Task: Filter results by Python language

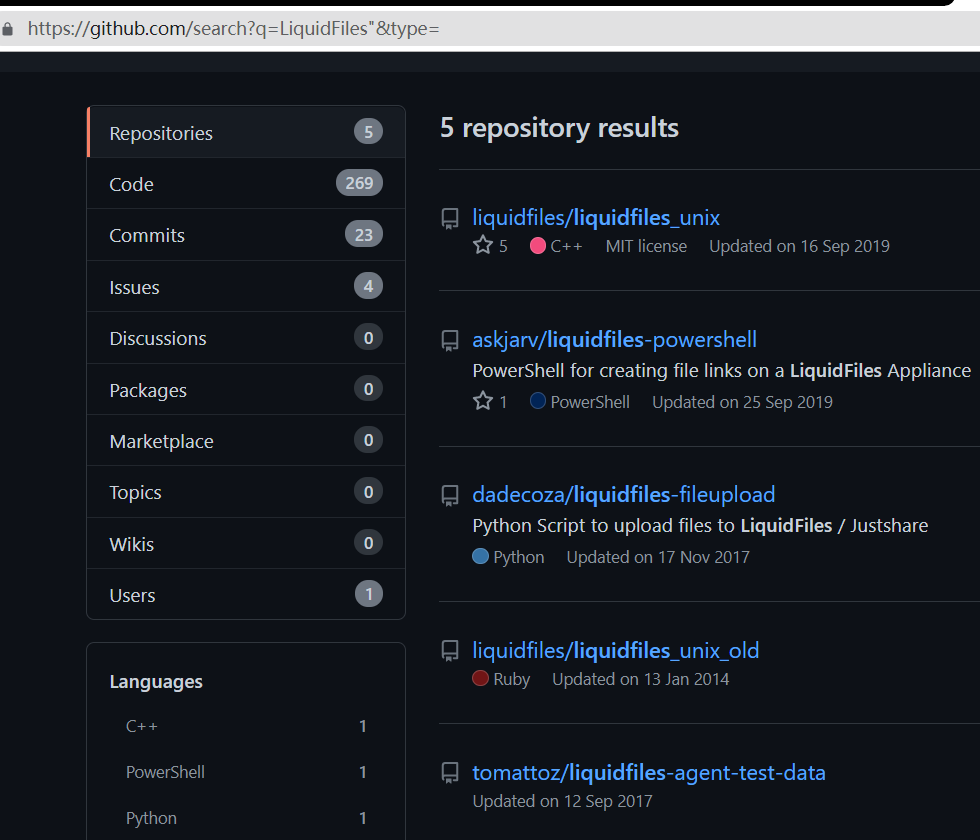Action: coord(246,818)
